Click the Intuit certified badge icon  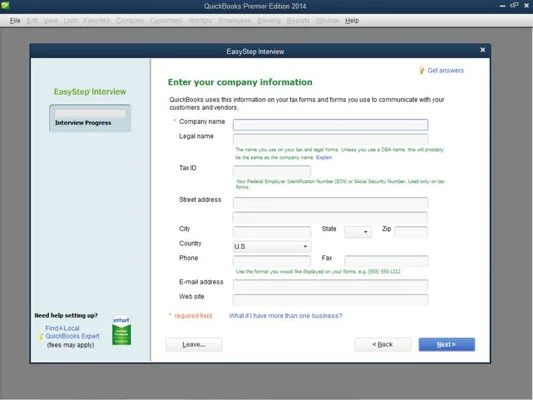121,331
